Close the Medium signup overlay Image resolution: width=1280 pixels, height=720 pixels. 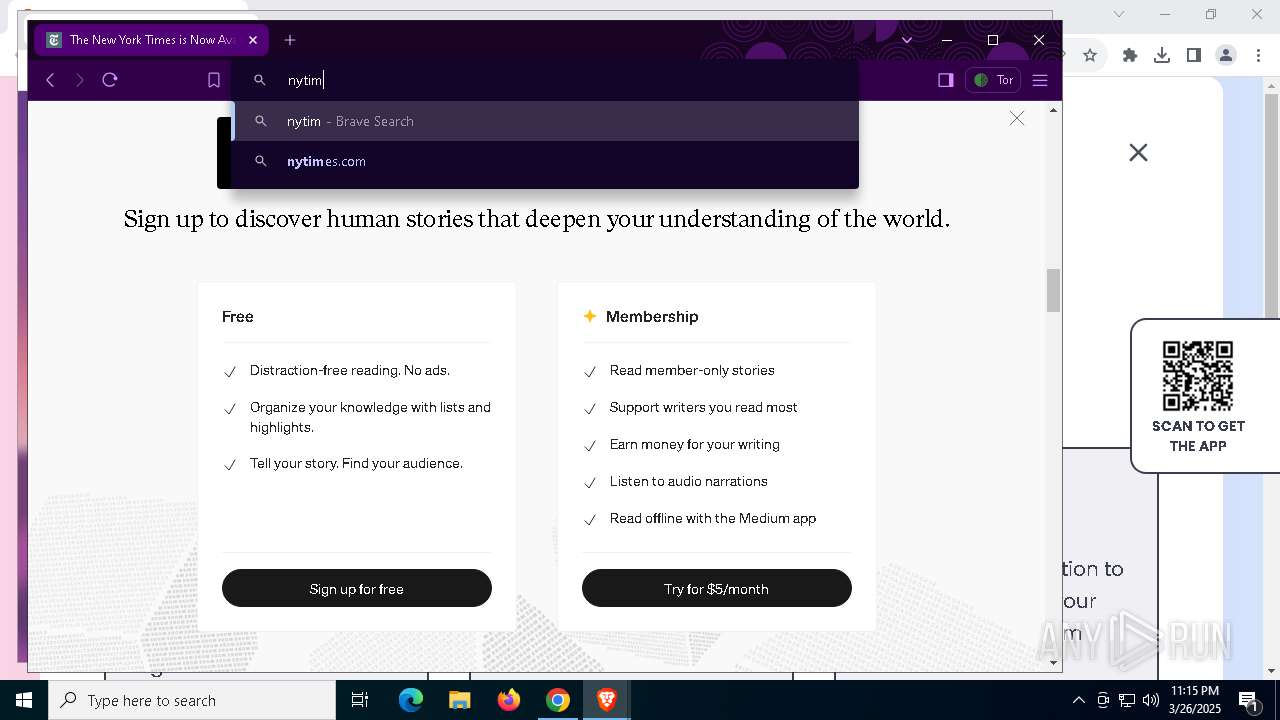coord(1017,118)
